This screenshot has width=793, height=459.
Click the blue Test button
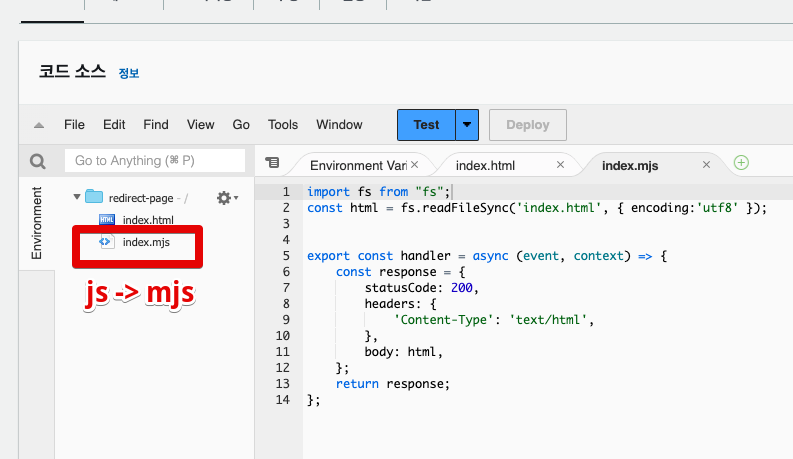pos(426,125)
